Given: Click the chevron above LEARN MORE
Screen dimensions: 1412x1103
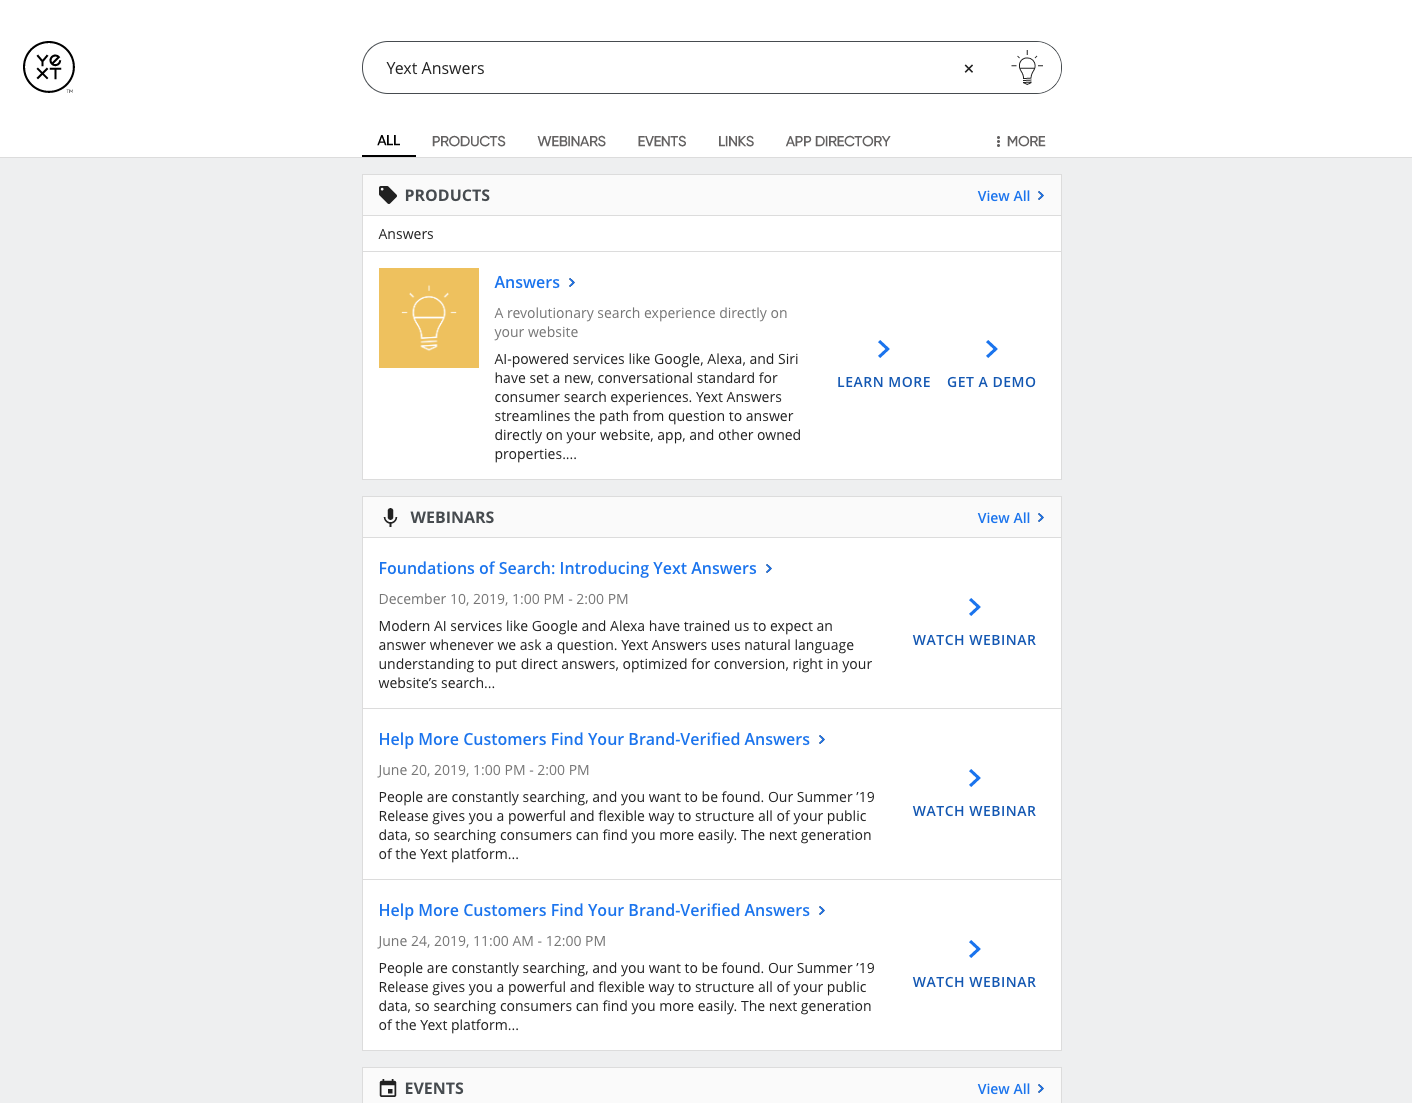Looking at the screenshot, I should pos(884,349).
